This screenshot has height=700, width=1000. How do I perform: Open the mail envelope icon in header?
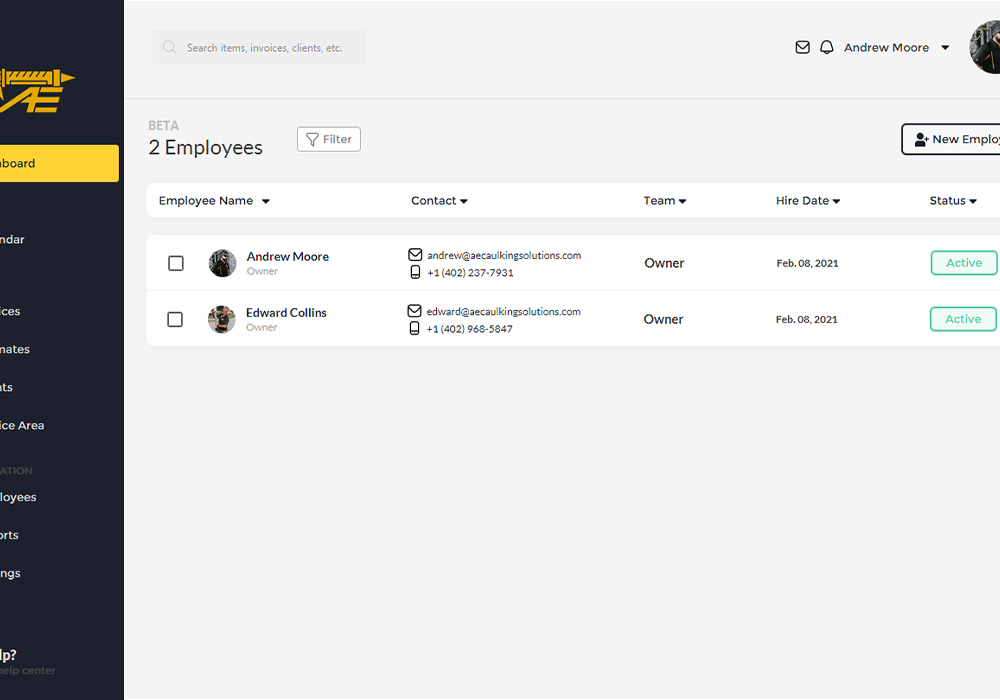[x=802, y=47]
